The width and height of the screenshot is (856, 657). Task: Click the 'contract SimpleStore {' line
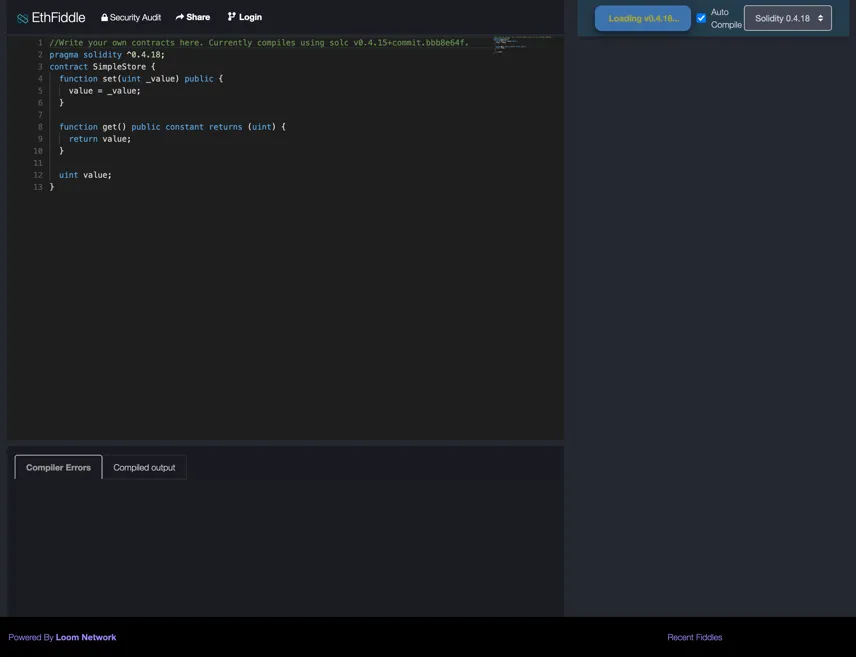102,67
